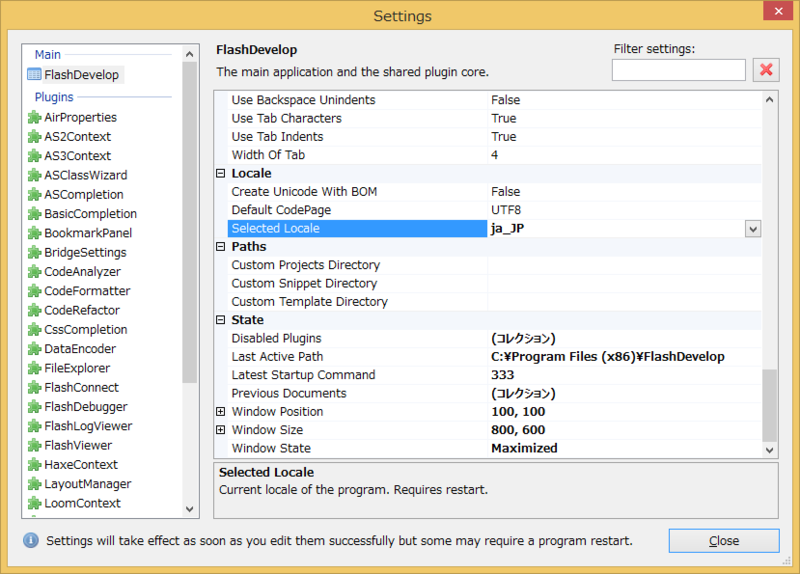Image resolution: width=800 pixels, height=574 pixels.
Task: Click the FlashConnect plugin icon
Action: 34,388
